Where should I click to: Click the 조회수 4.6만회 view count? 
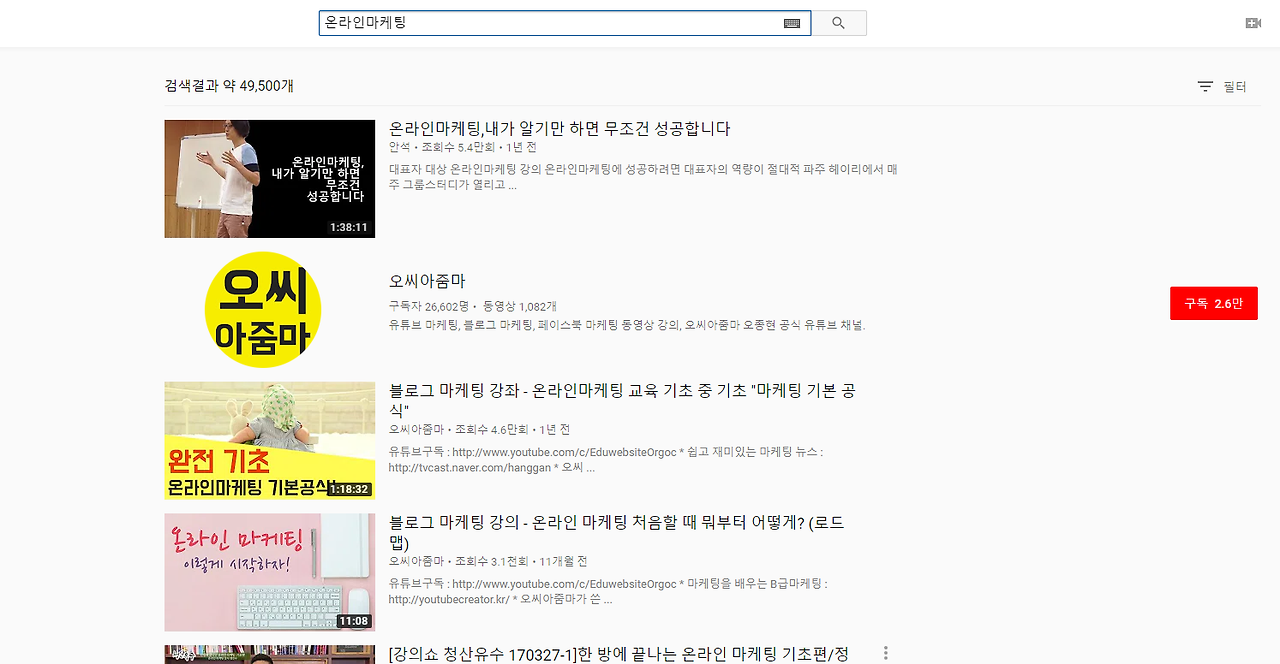pos(491,429)
